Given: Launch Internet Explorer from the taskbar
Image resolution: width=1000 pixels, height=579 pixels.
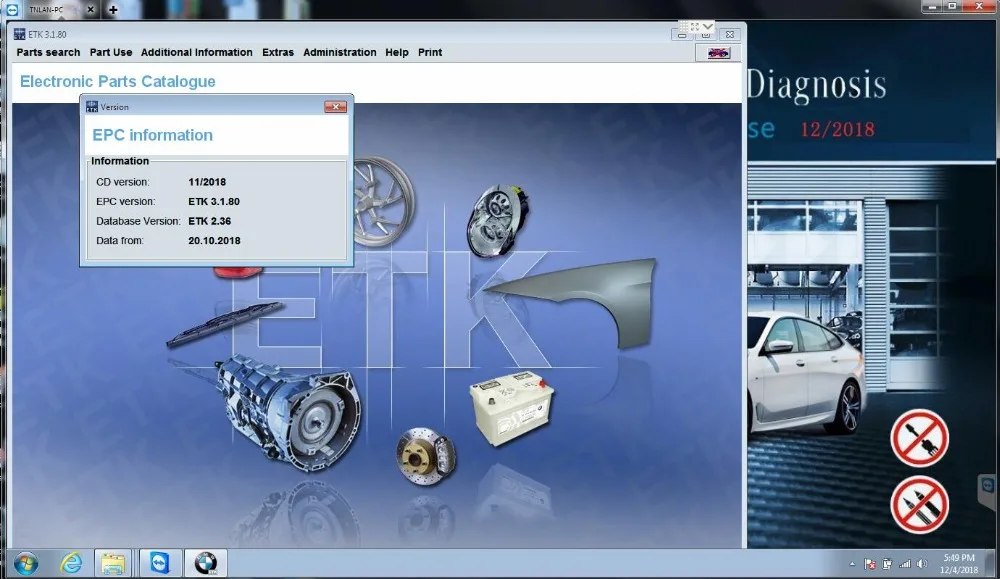Looking at the screenshot, I should (71, 564).
